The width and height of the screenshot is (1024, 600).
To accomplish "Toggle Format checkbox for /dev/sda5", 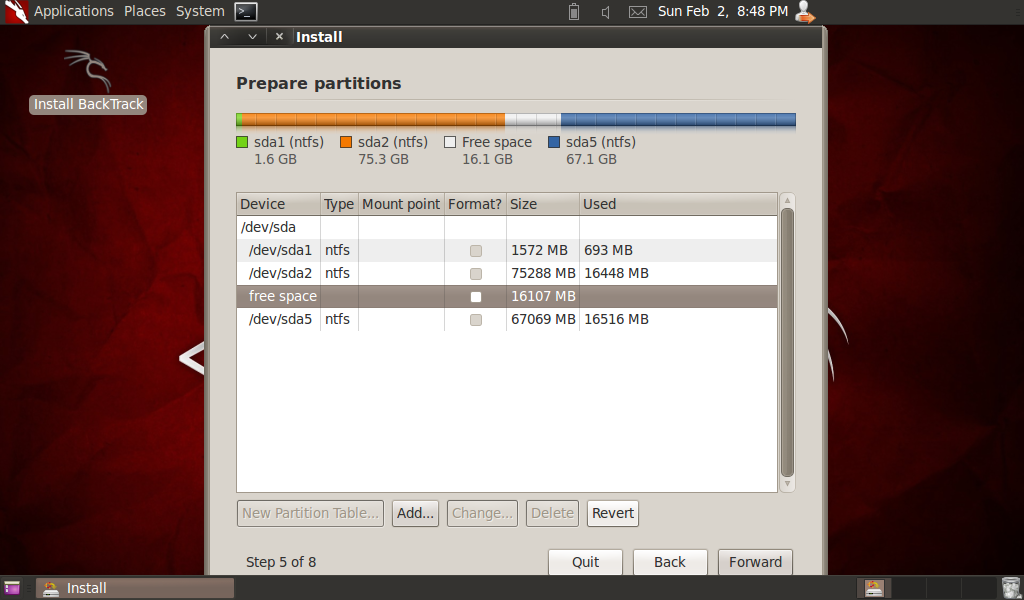I will coord(476,319).
